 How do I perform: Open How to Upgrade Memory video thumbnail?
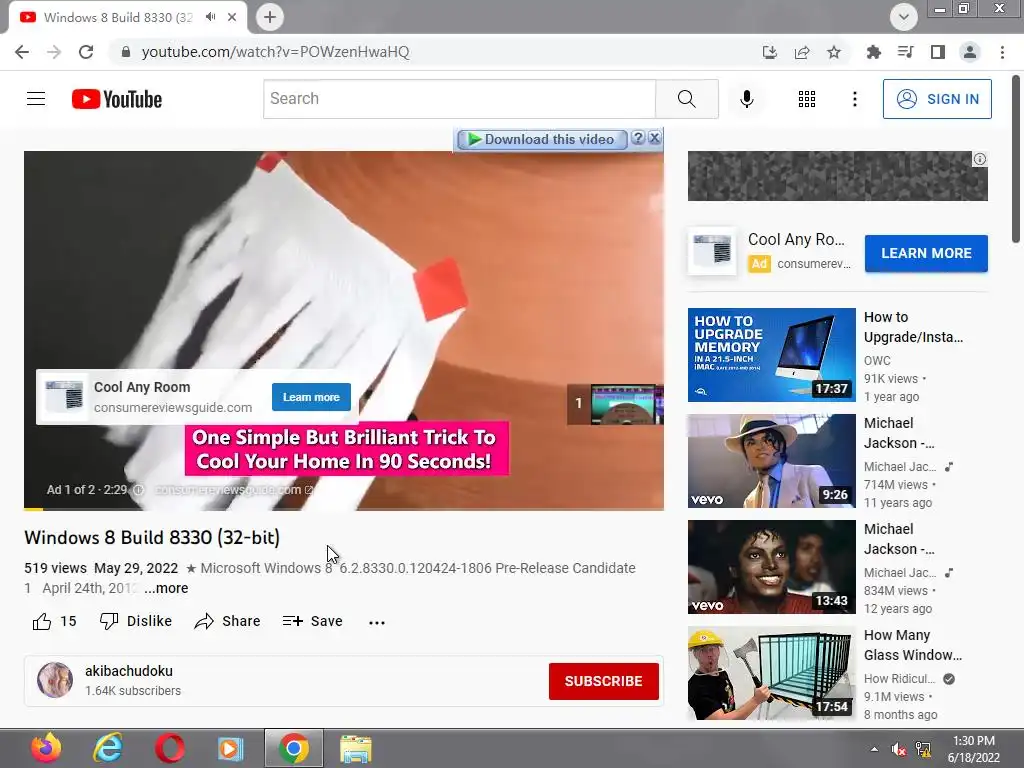point(771,355)
